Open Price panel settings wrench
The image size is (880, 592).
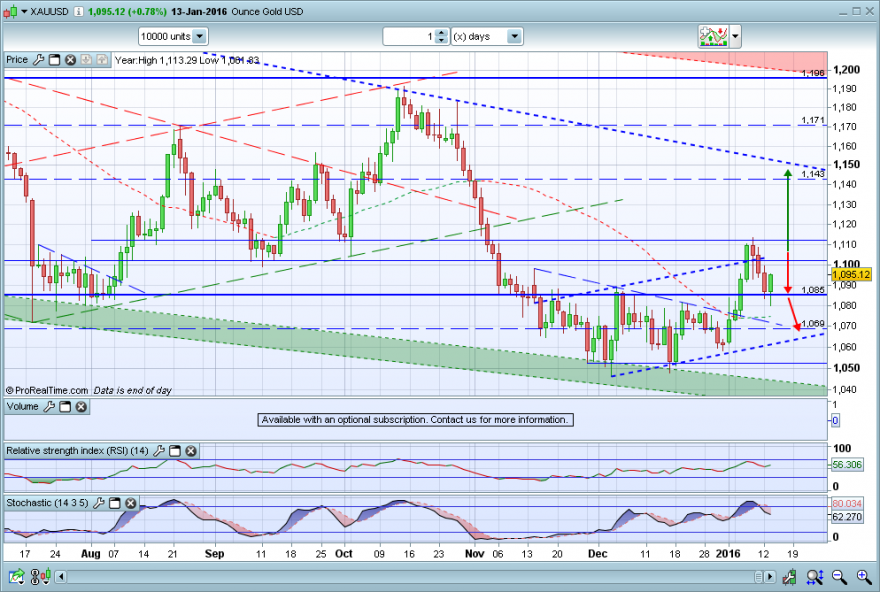39,59
